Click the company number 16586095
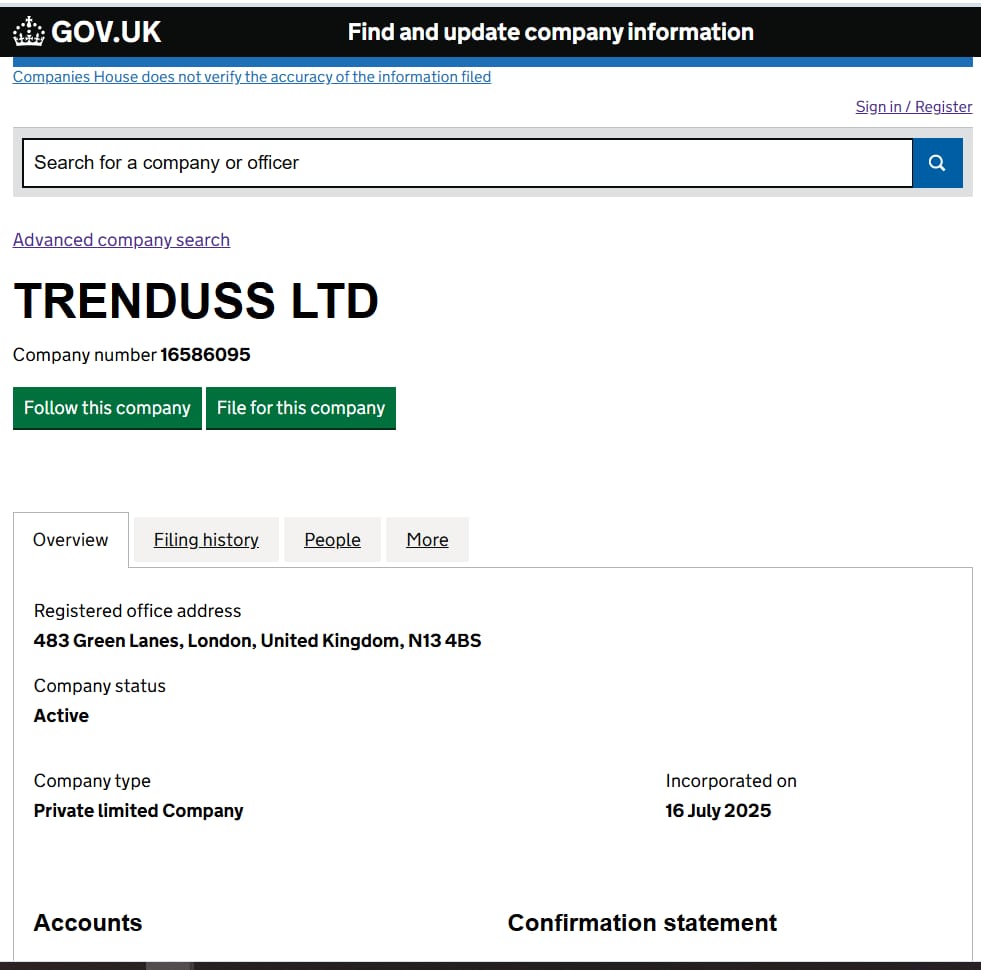The height and width of the screenshot is (970, 981). coord(205,355)
